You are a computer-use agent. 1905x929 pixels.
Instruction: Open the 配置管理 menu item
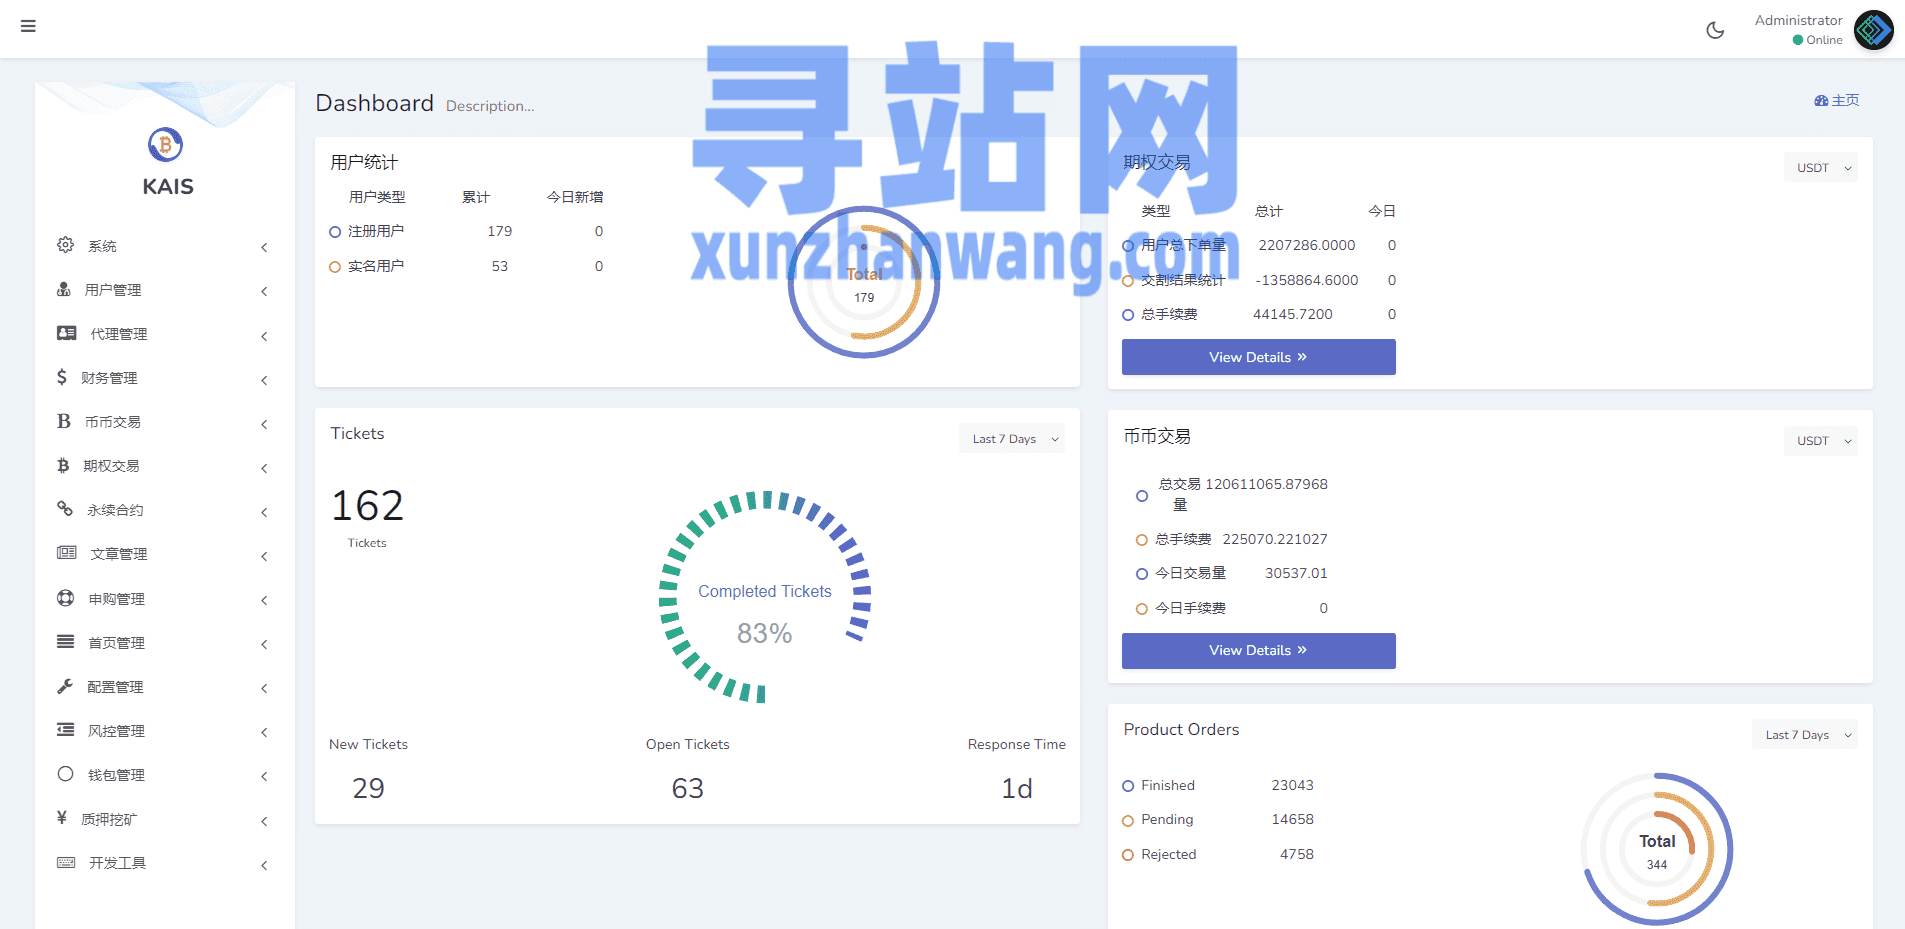pyautogui.click(x=165, y=687)
